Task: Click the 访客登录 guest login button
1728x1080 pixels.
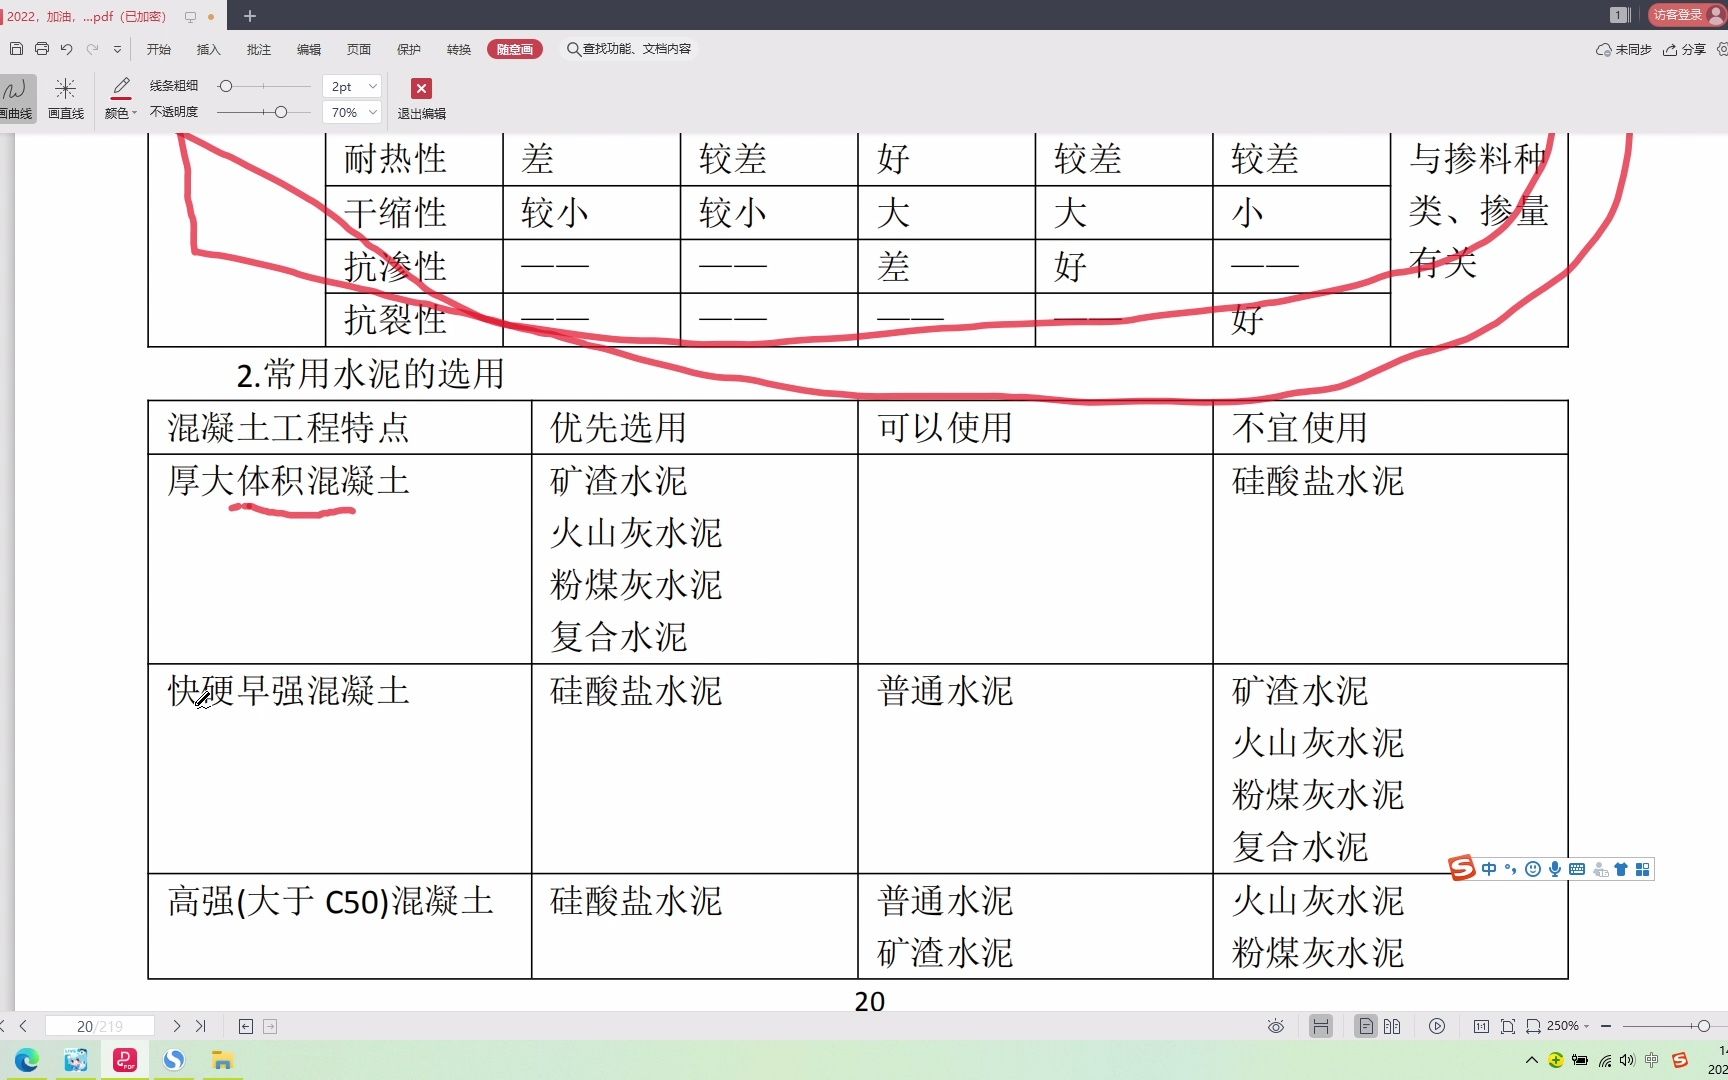Action: pos(1686,15)
